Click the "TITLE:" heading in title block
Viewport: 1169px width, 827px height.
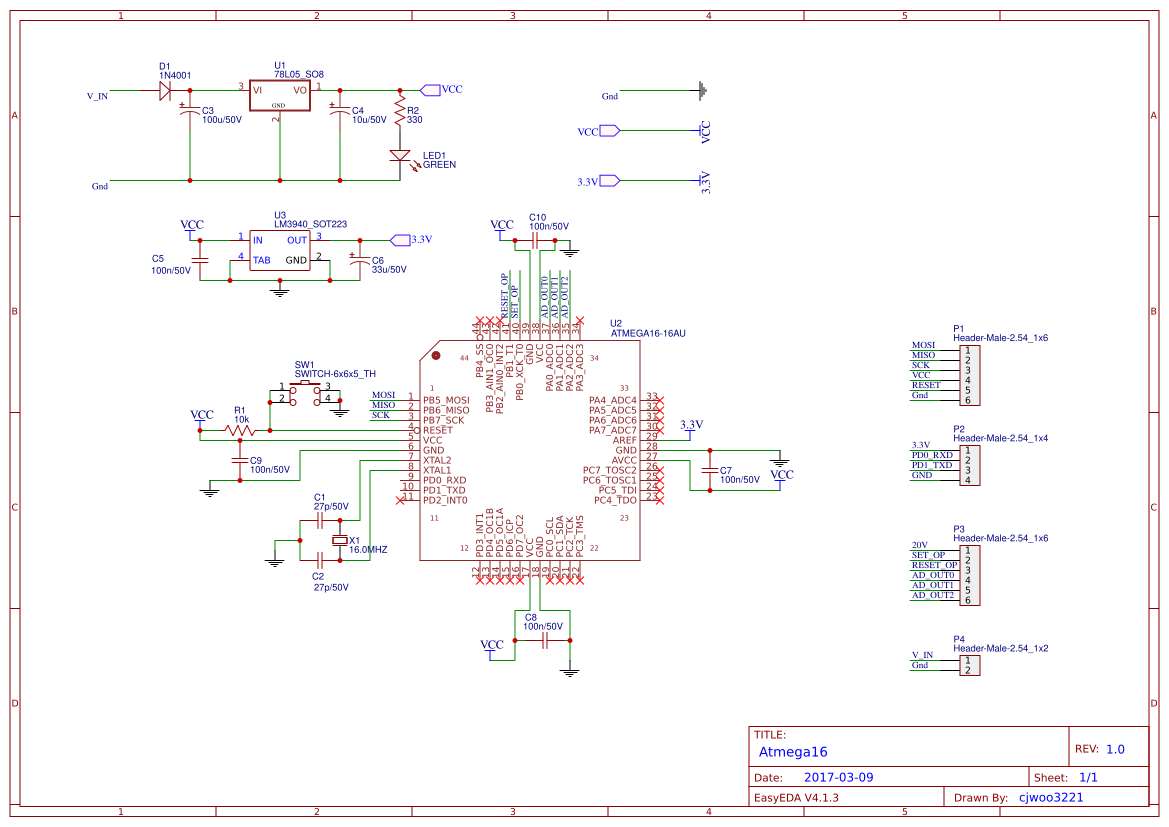(x=769, y=735)
